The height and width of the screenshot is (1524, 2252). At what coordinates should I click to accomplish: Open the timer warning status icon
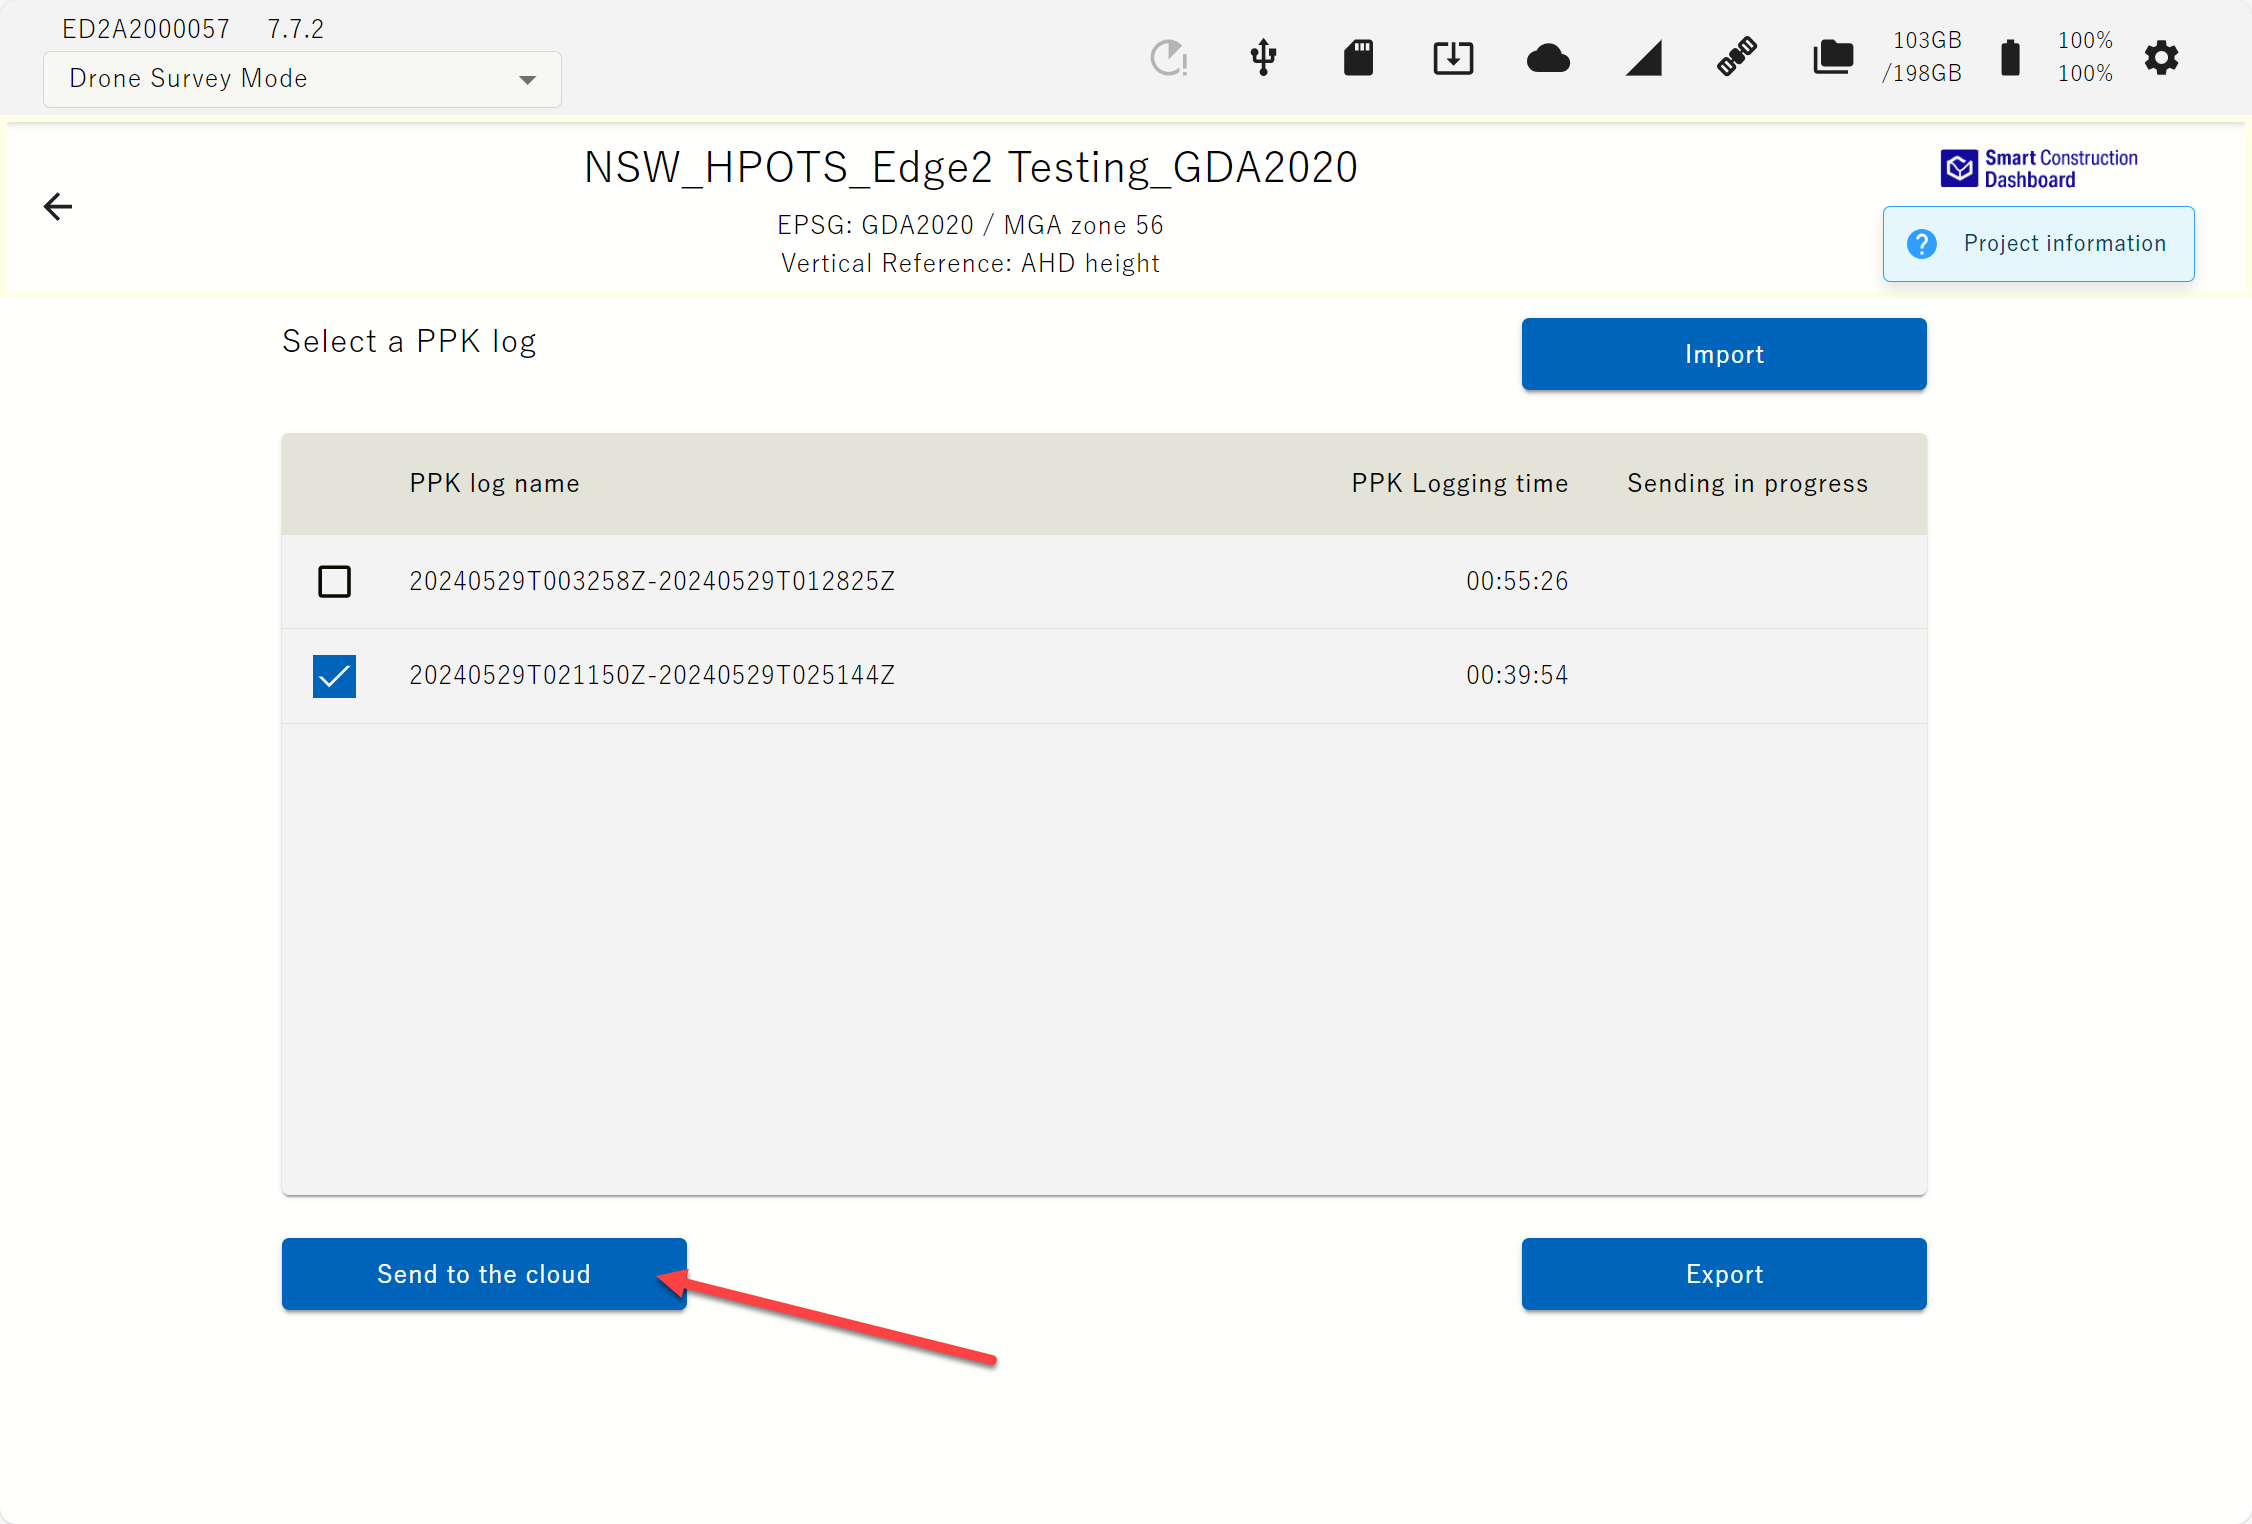(1168, 58)
